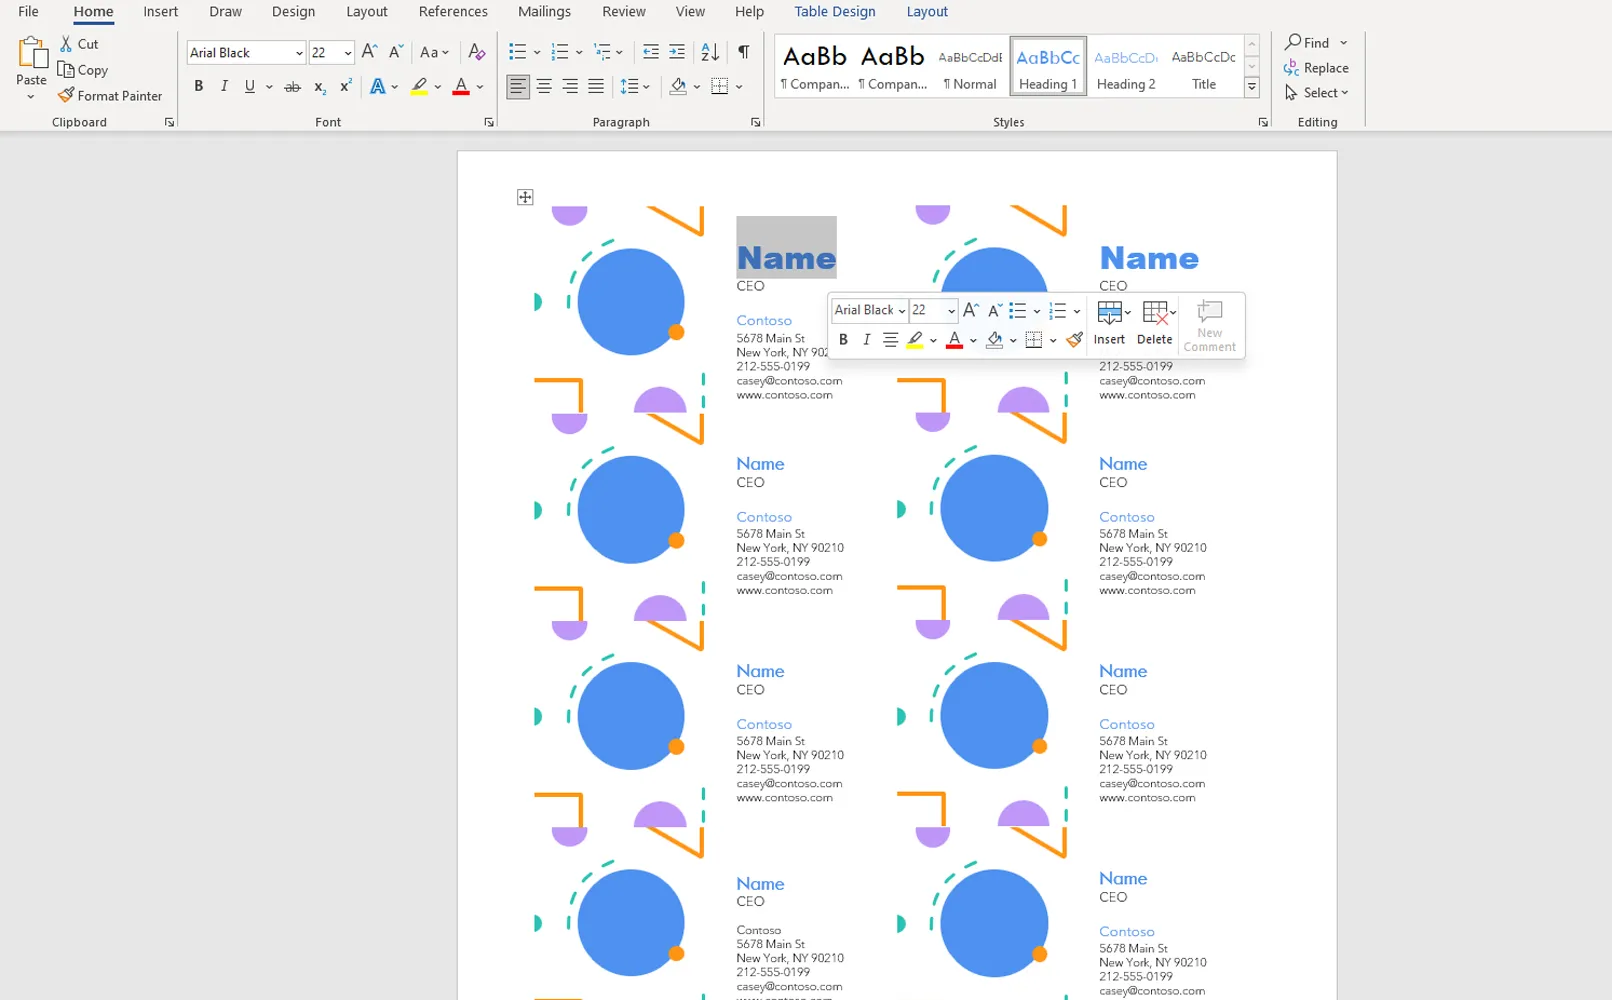Click the Paste clipboard icon
This screenshot has width=1612, height=1000.
31,53
